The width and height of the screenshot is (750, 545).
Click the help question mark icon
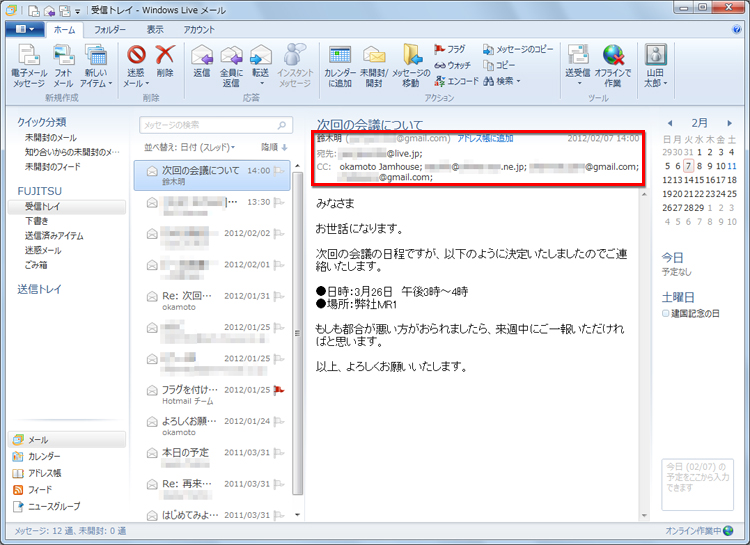click(x=737, y=30)
